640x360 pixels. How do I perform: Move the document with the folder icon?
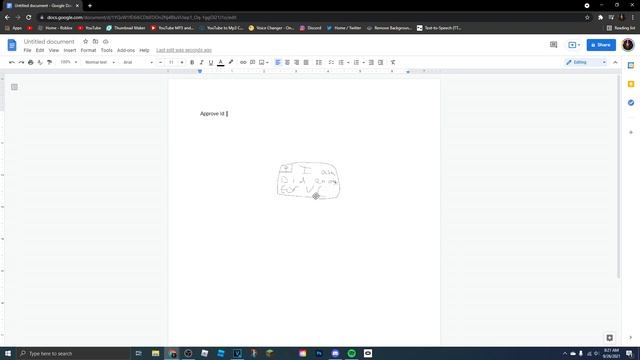tap(96, 42)
